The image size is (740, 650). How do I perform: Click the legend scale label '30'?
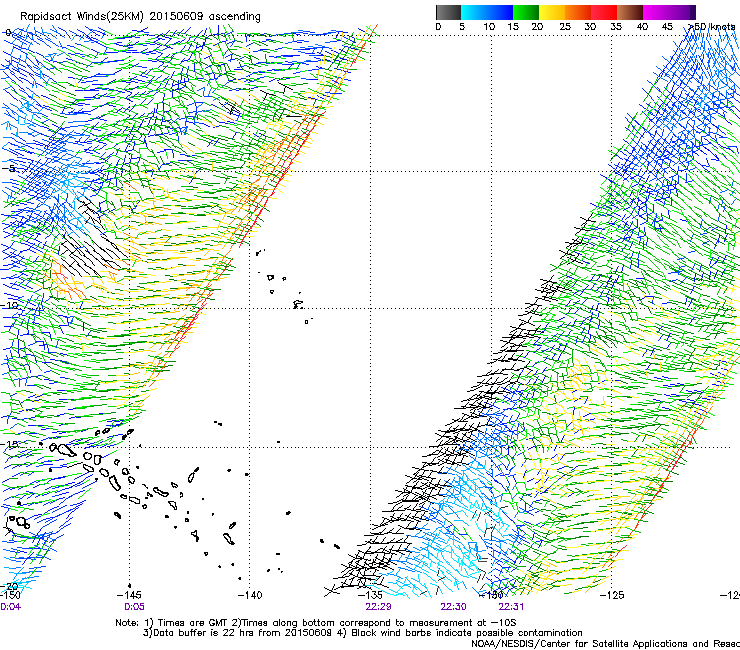tap(590, 27)
